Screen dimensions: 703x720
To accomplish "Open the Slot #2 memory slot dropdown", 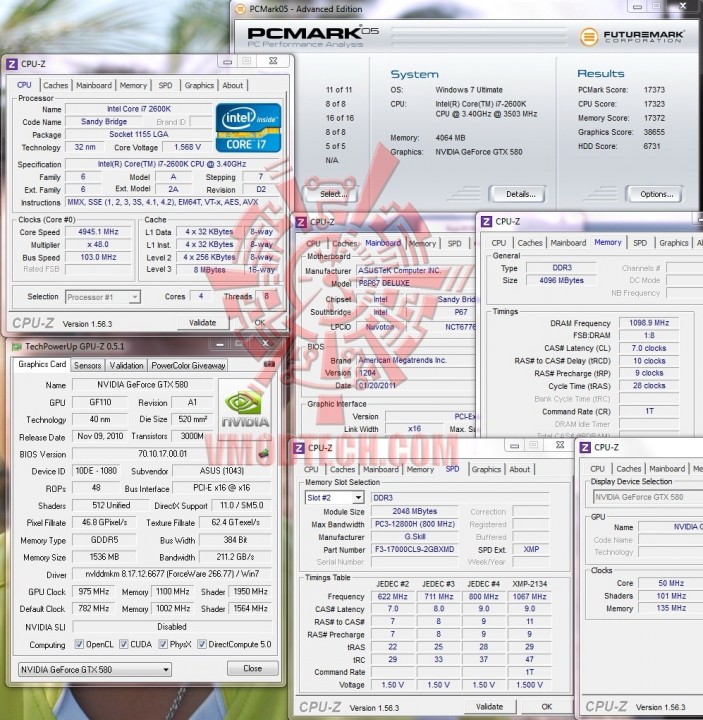I will [334, 497].
